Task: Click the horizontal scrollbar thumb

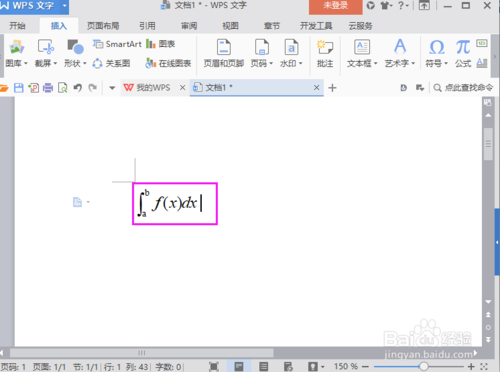Action: click(142, 353)
